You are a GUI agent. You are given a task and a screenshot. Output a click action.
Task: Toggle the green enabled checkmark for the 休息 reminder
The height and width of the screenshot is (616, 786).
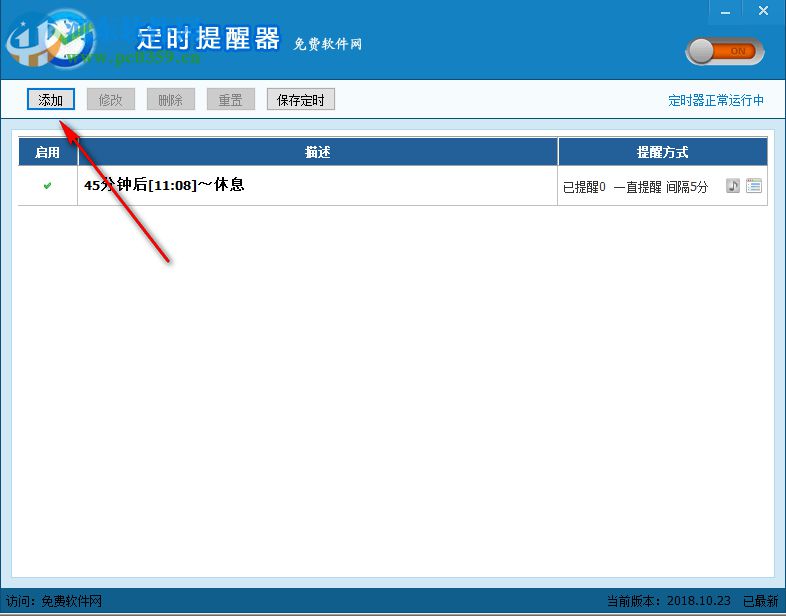pos(47,186)
